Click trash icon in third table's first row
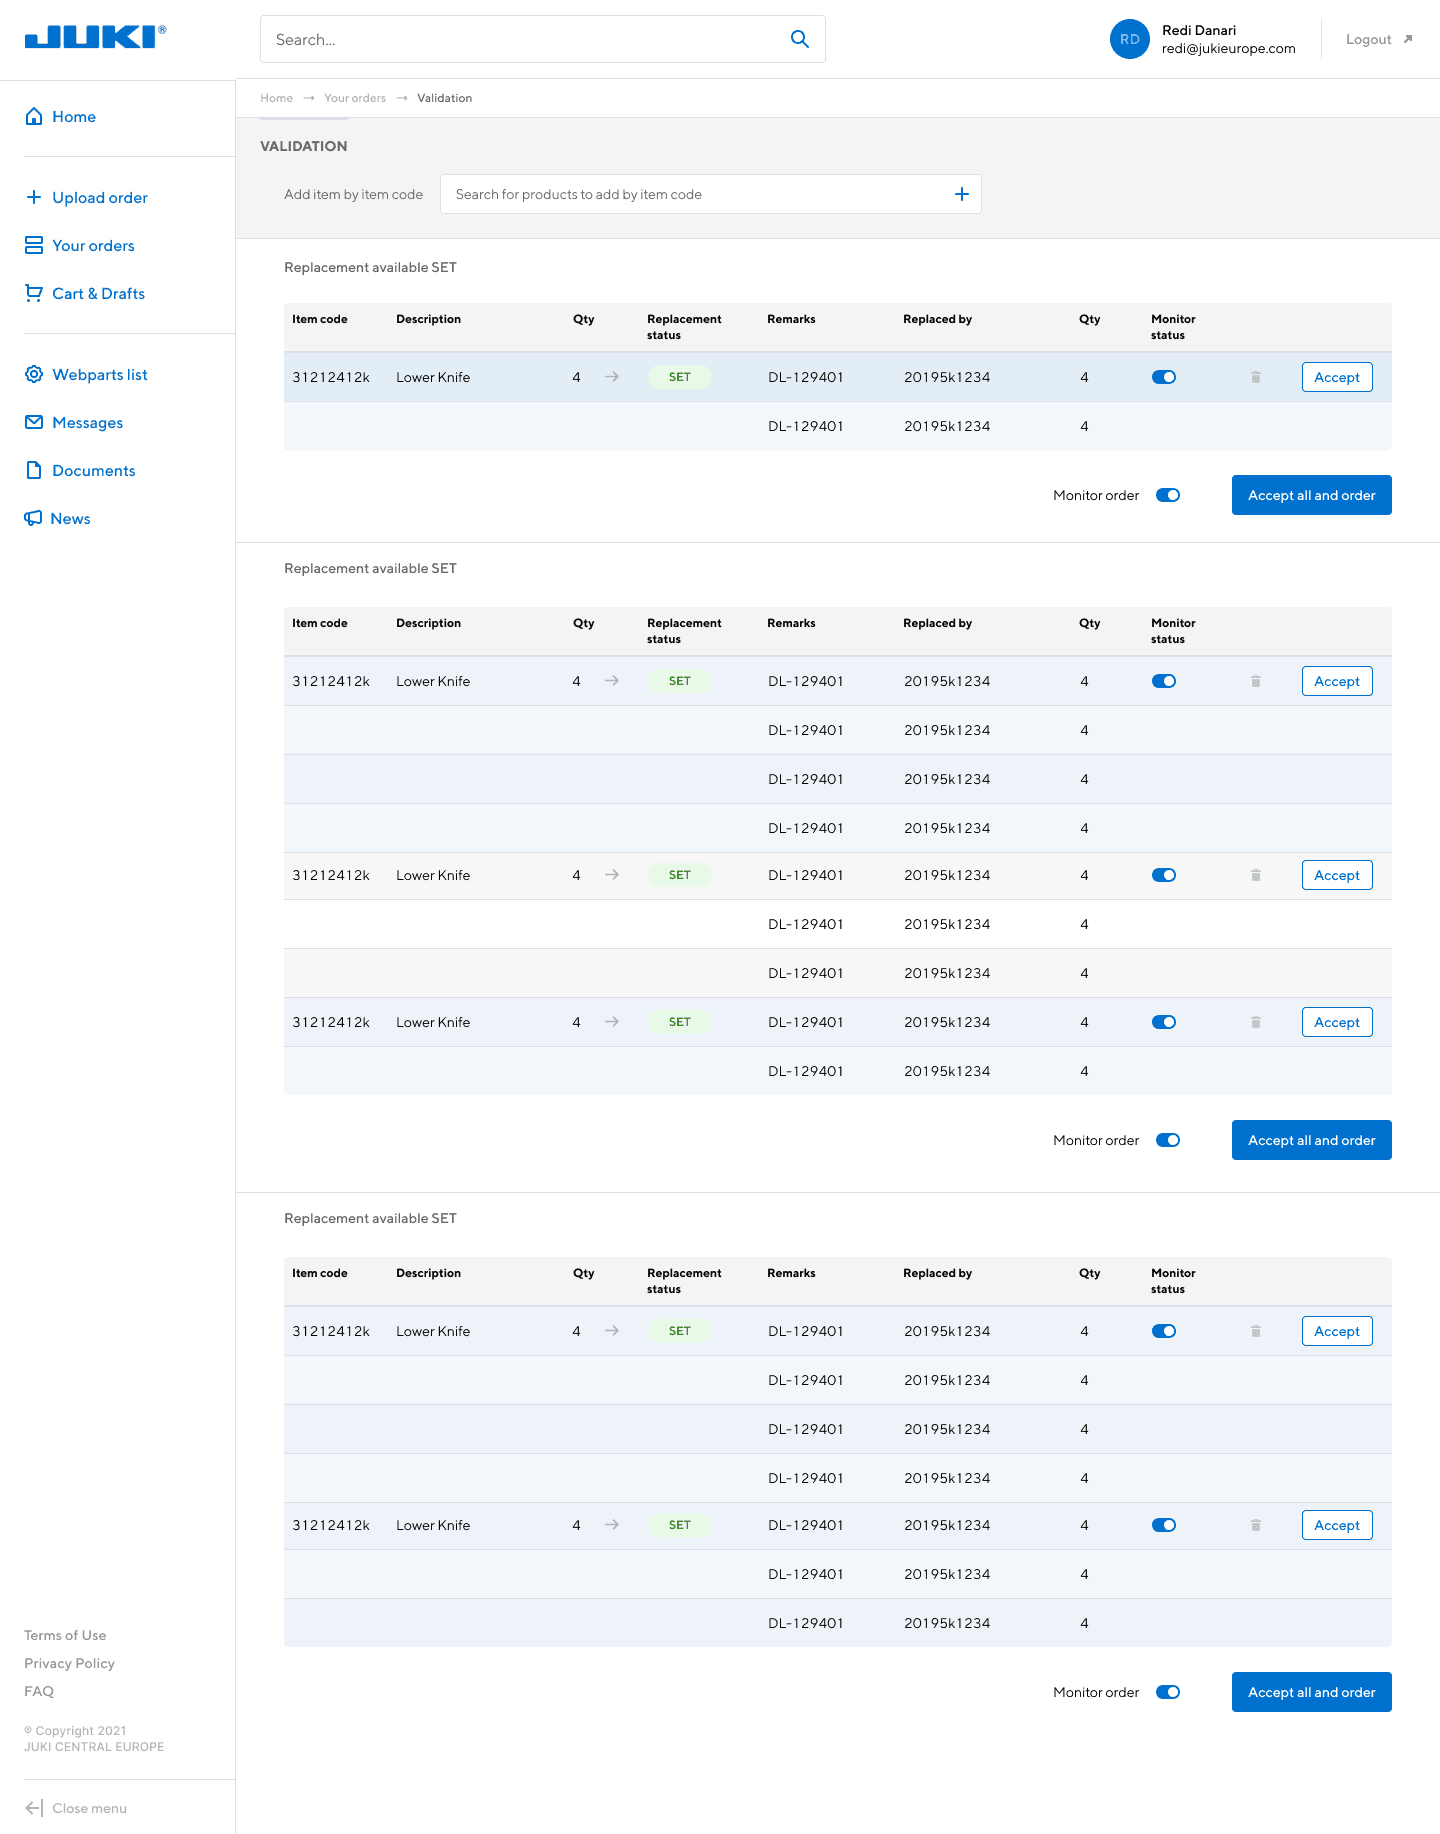This screenshot has width=1440, height=1834. (1256, 1331)
